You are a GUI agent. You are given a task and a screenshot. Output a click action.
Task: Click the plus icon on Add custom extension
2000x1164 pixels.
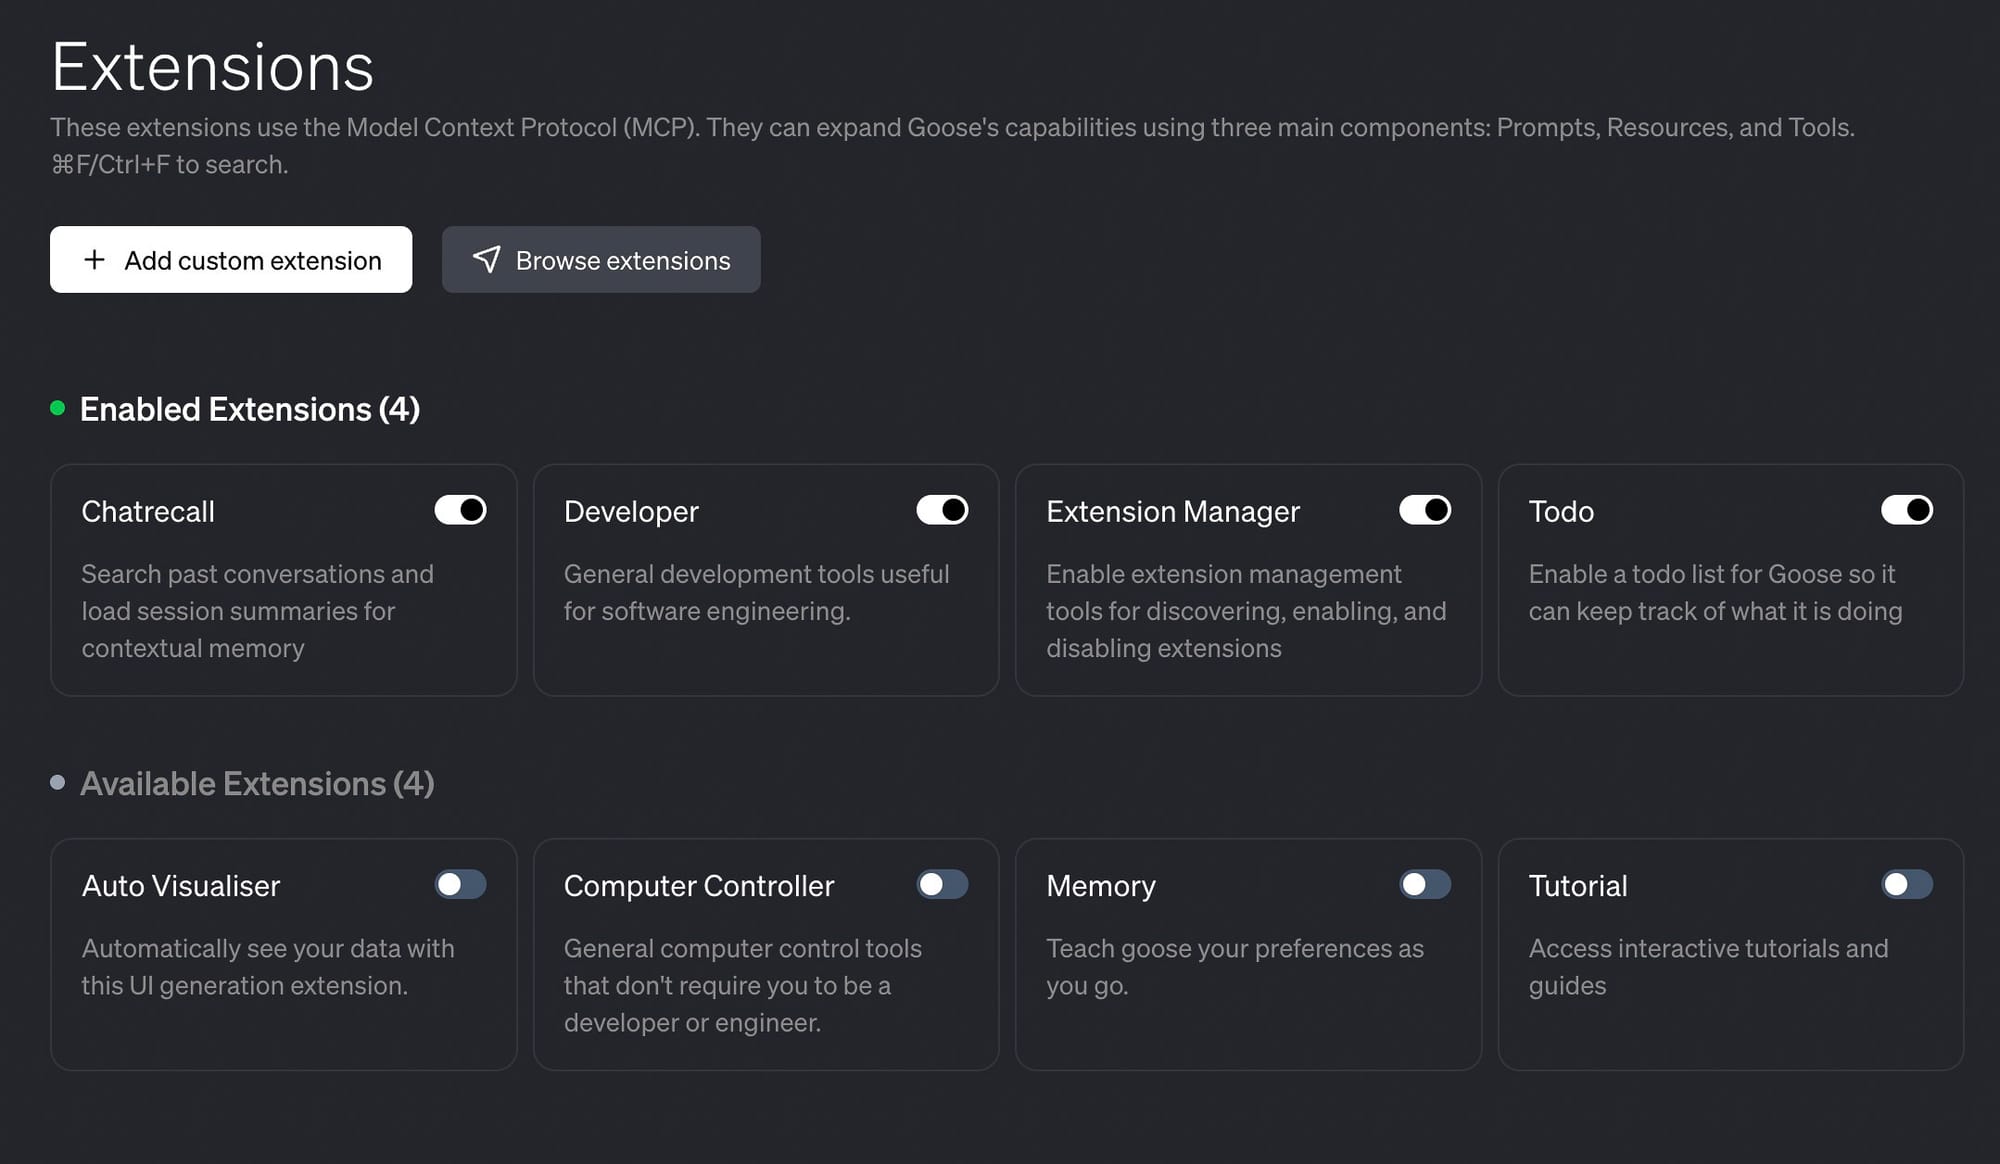[x=94, y=260]
